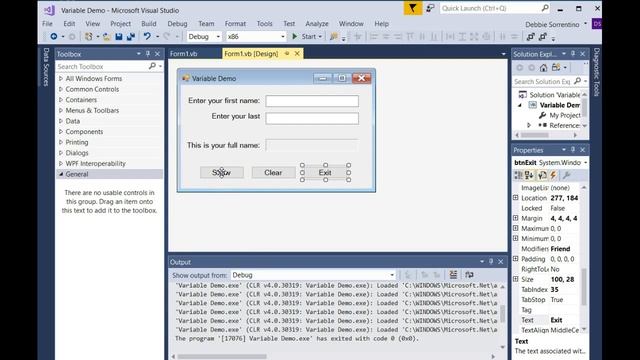Click the Alphabetical sort icon in Properties

(529, 176)
